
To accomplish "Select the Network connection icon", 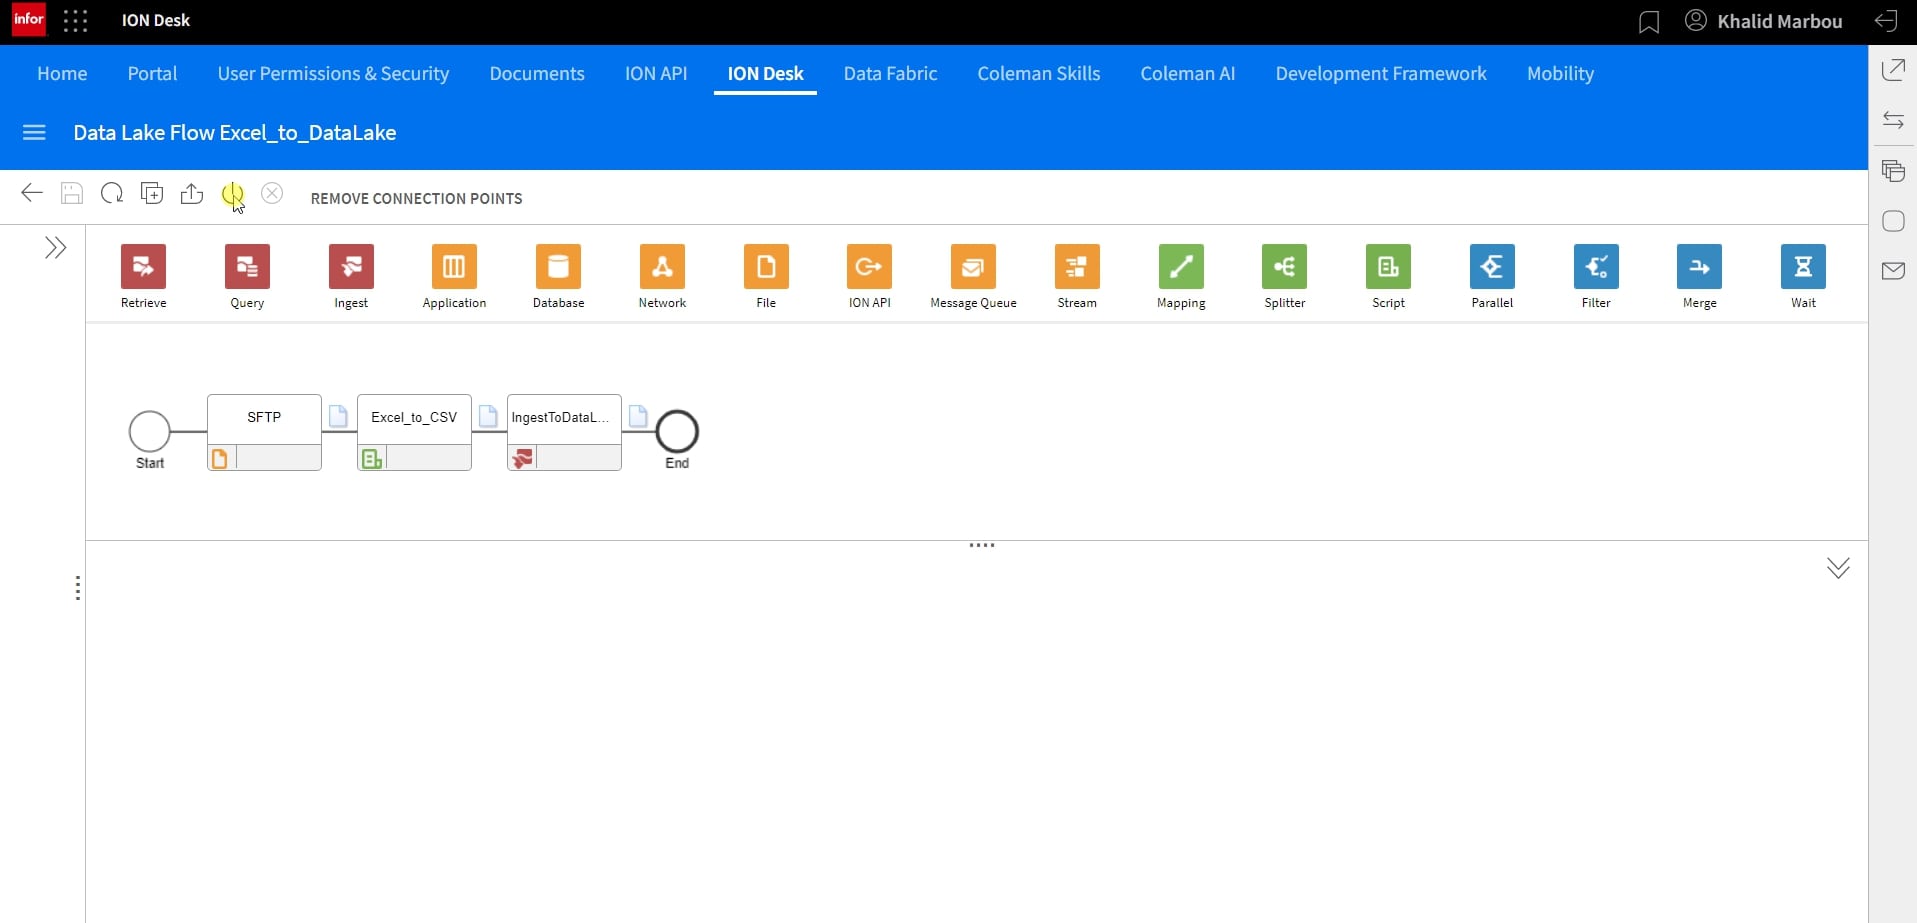I will [662, 267].
